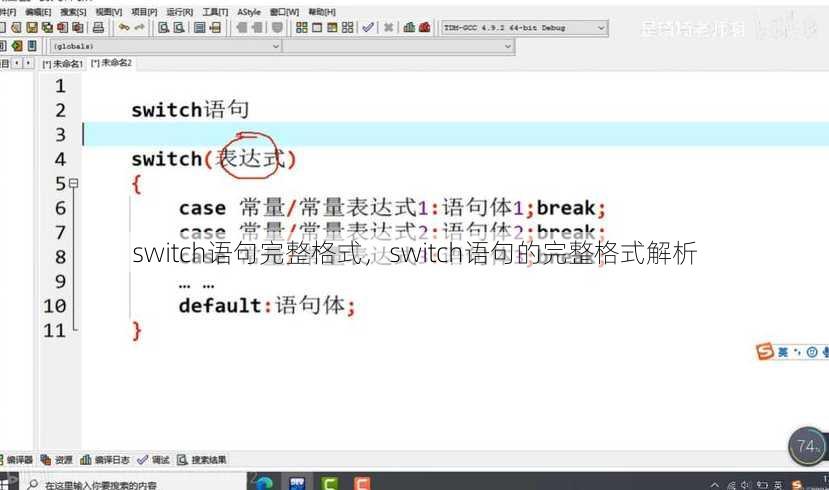Run the program using the Run icon
829x490 pixels.
317,27
